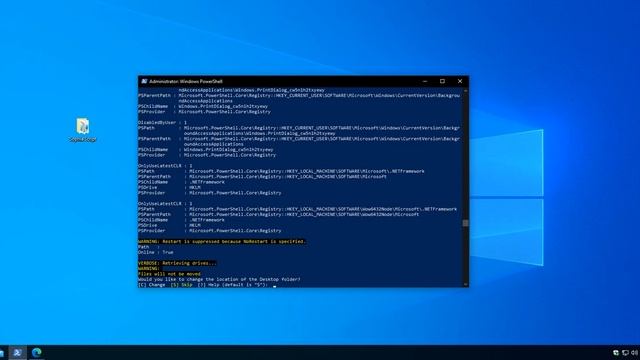The height and width of the screenshot is (360, 640).
Task: Click the green update tray icon
Action: click(616, 353)
